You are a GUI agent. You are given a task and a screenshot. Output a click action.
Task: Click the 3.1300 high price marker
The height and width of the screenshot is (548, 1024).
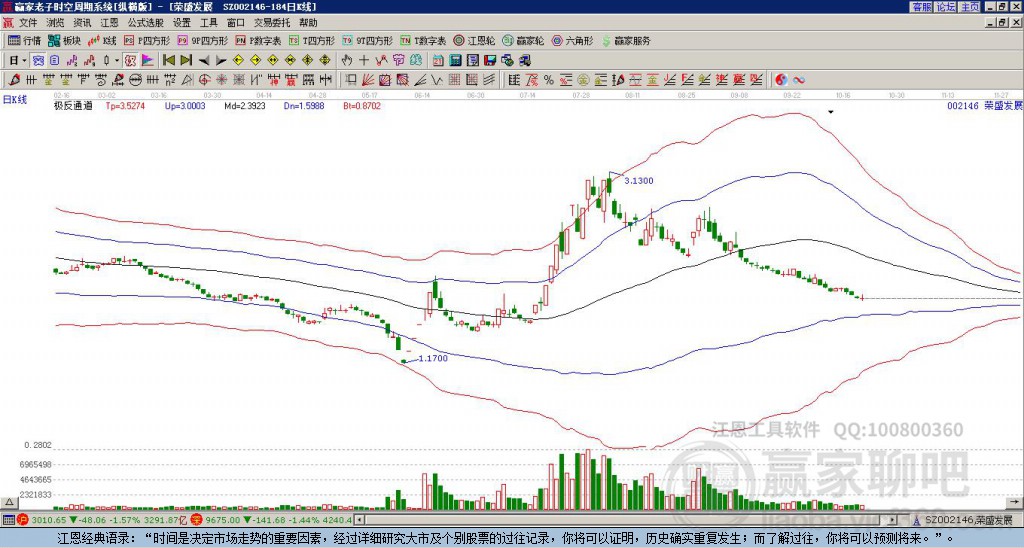[638, 180]
